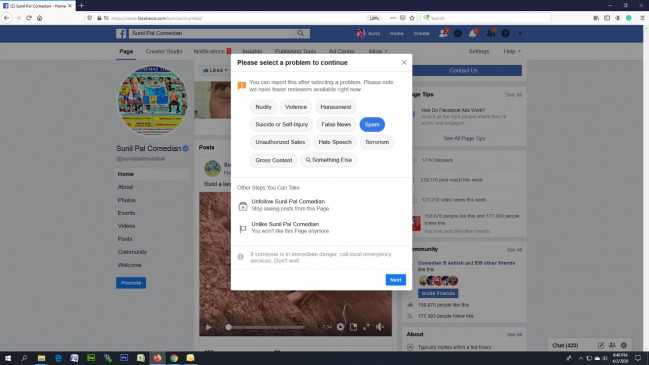Viewport: 649px width, 365px height.
Task: Click the Invite Friends button
Action: click(x=438, y=293)
